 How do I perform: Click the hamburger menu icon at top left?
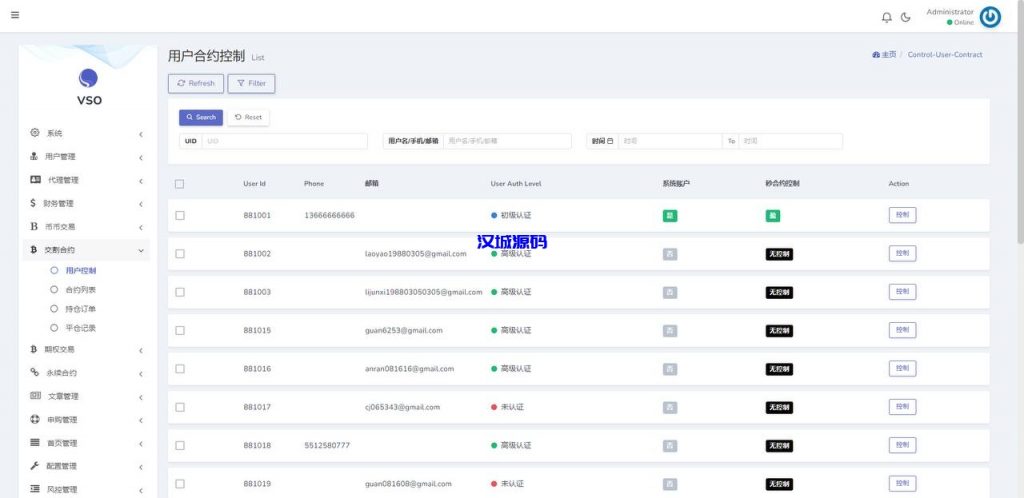(15, 15)
